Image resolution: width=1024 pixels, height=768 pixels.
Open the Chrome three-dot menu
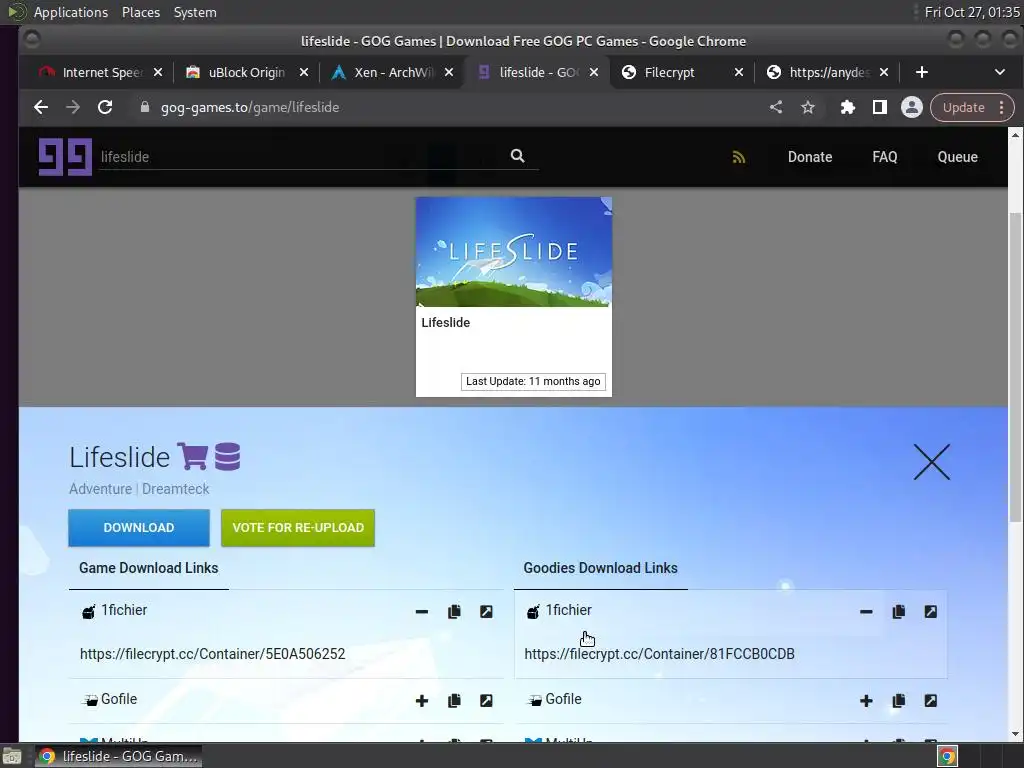(1001, 107)
